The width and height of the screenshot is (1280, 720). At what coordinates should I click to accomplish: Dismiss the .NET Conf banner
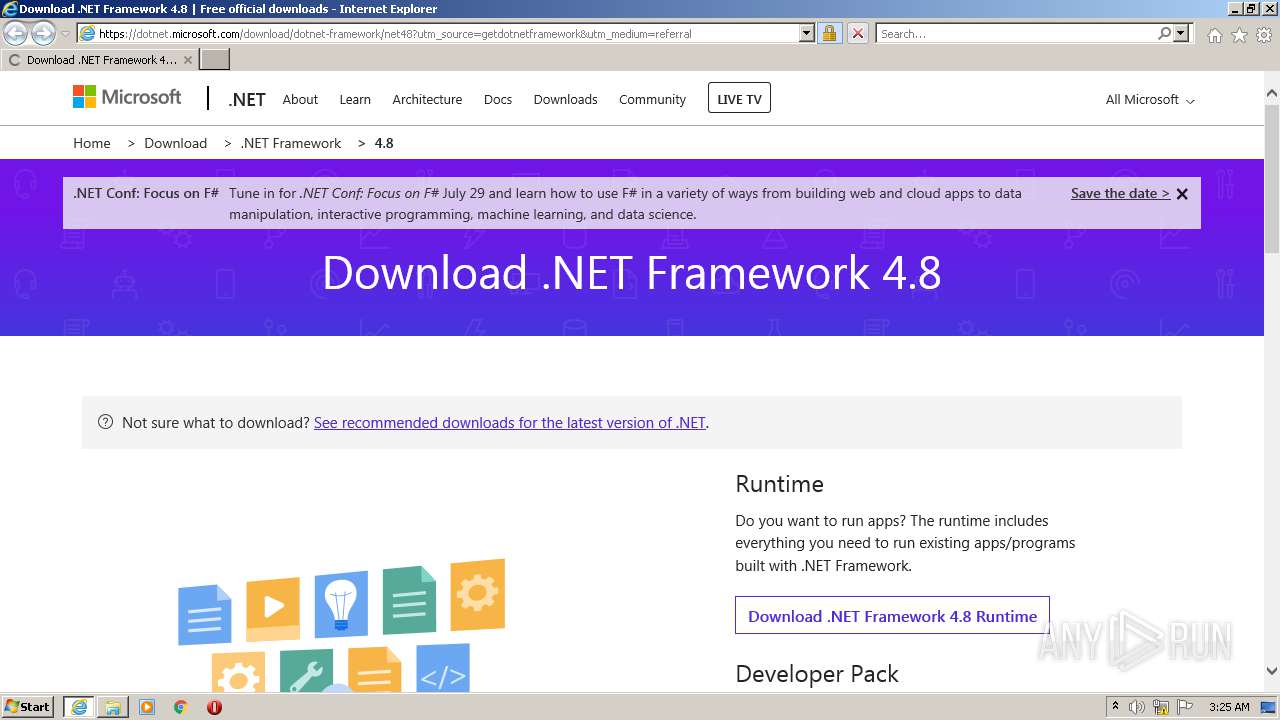[x=1182, y=194]
